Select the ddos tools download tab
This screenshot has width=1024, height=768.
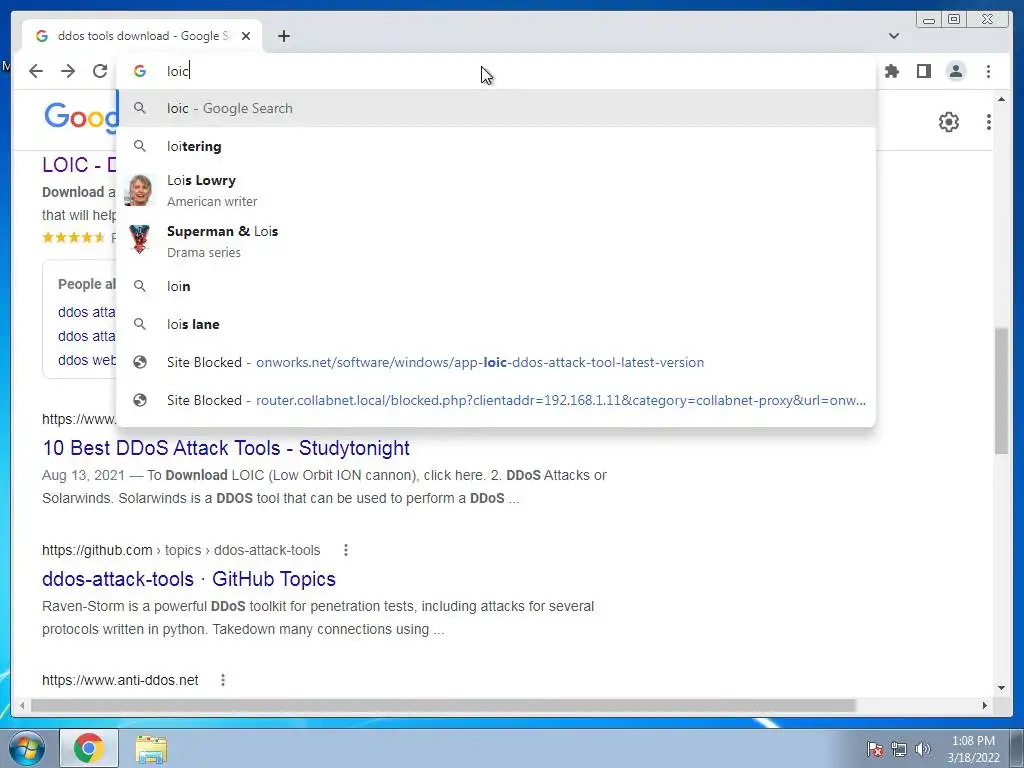[x=142, y=36]
